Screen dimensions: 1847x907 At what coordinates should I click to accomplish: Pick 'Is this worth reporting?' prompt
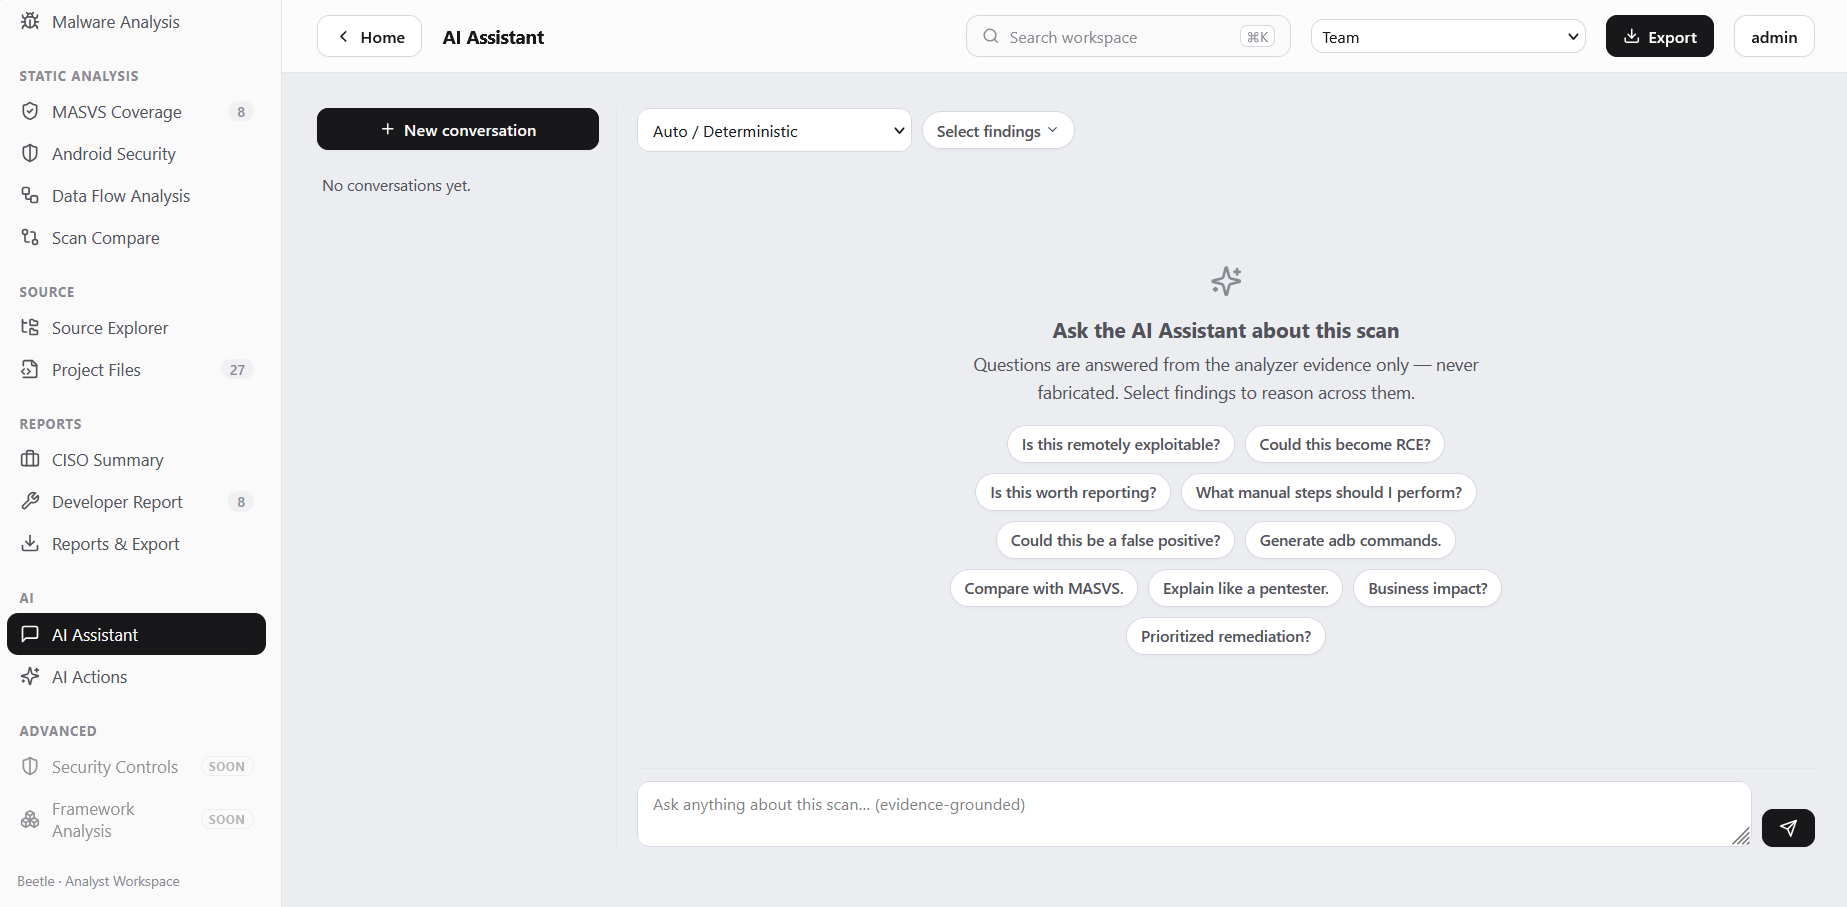(x=1073, y=492)
